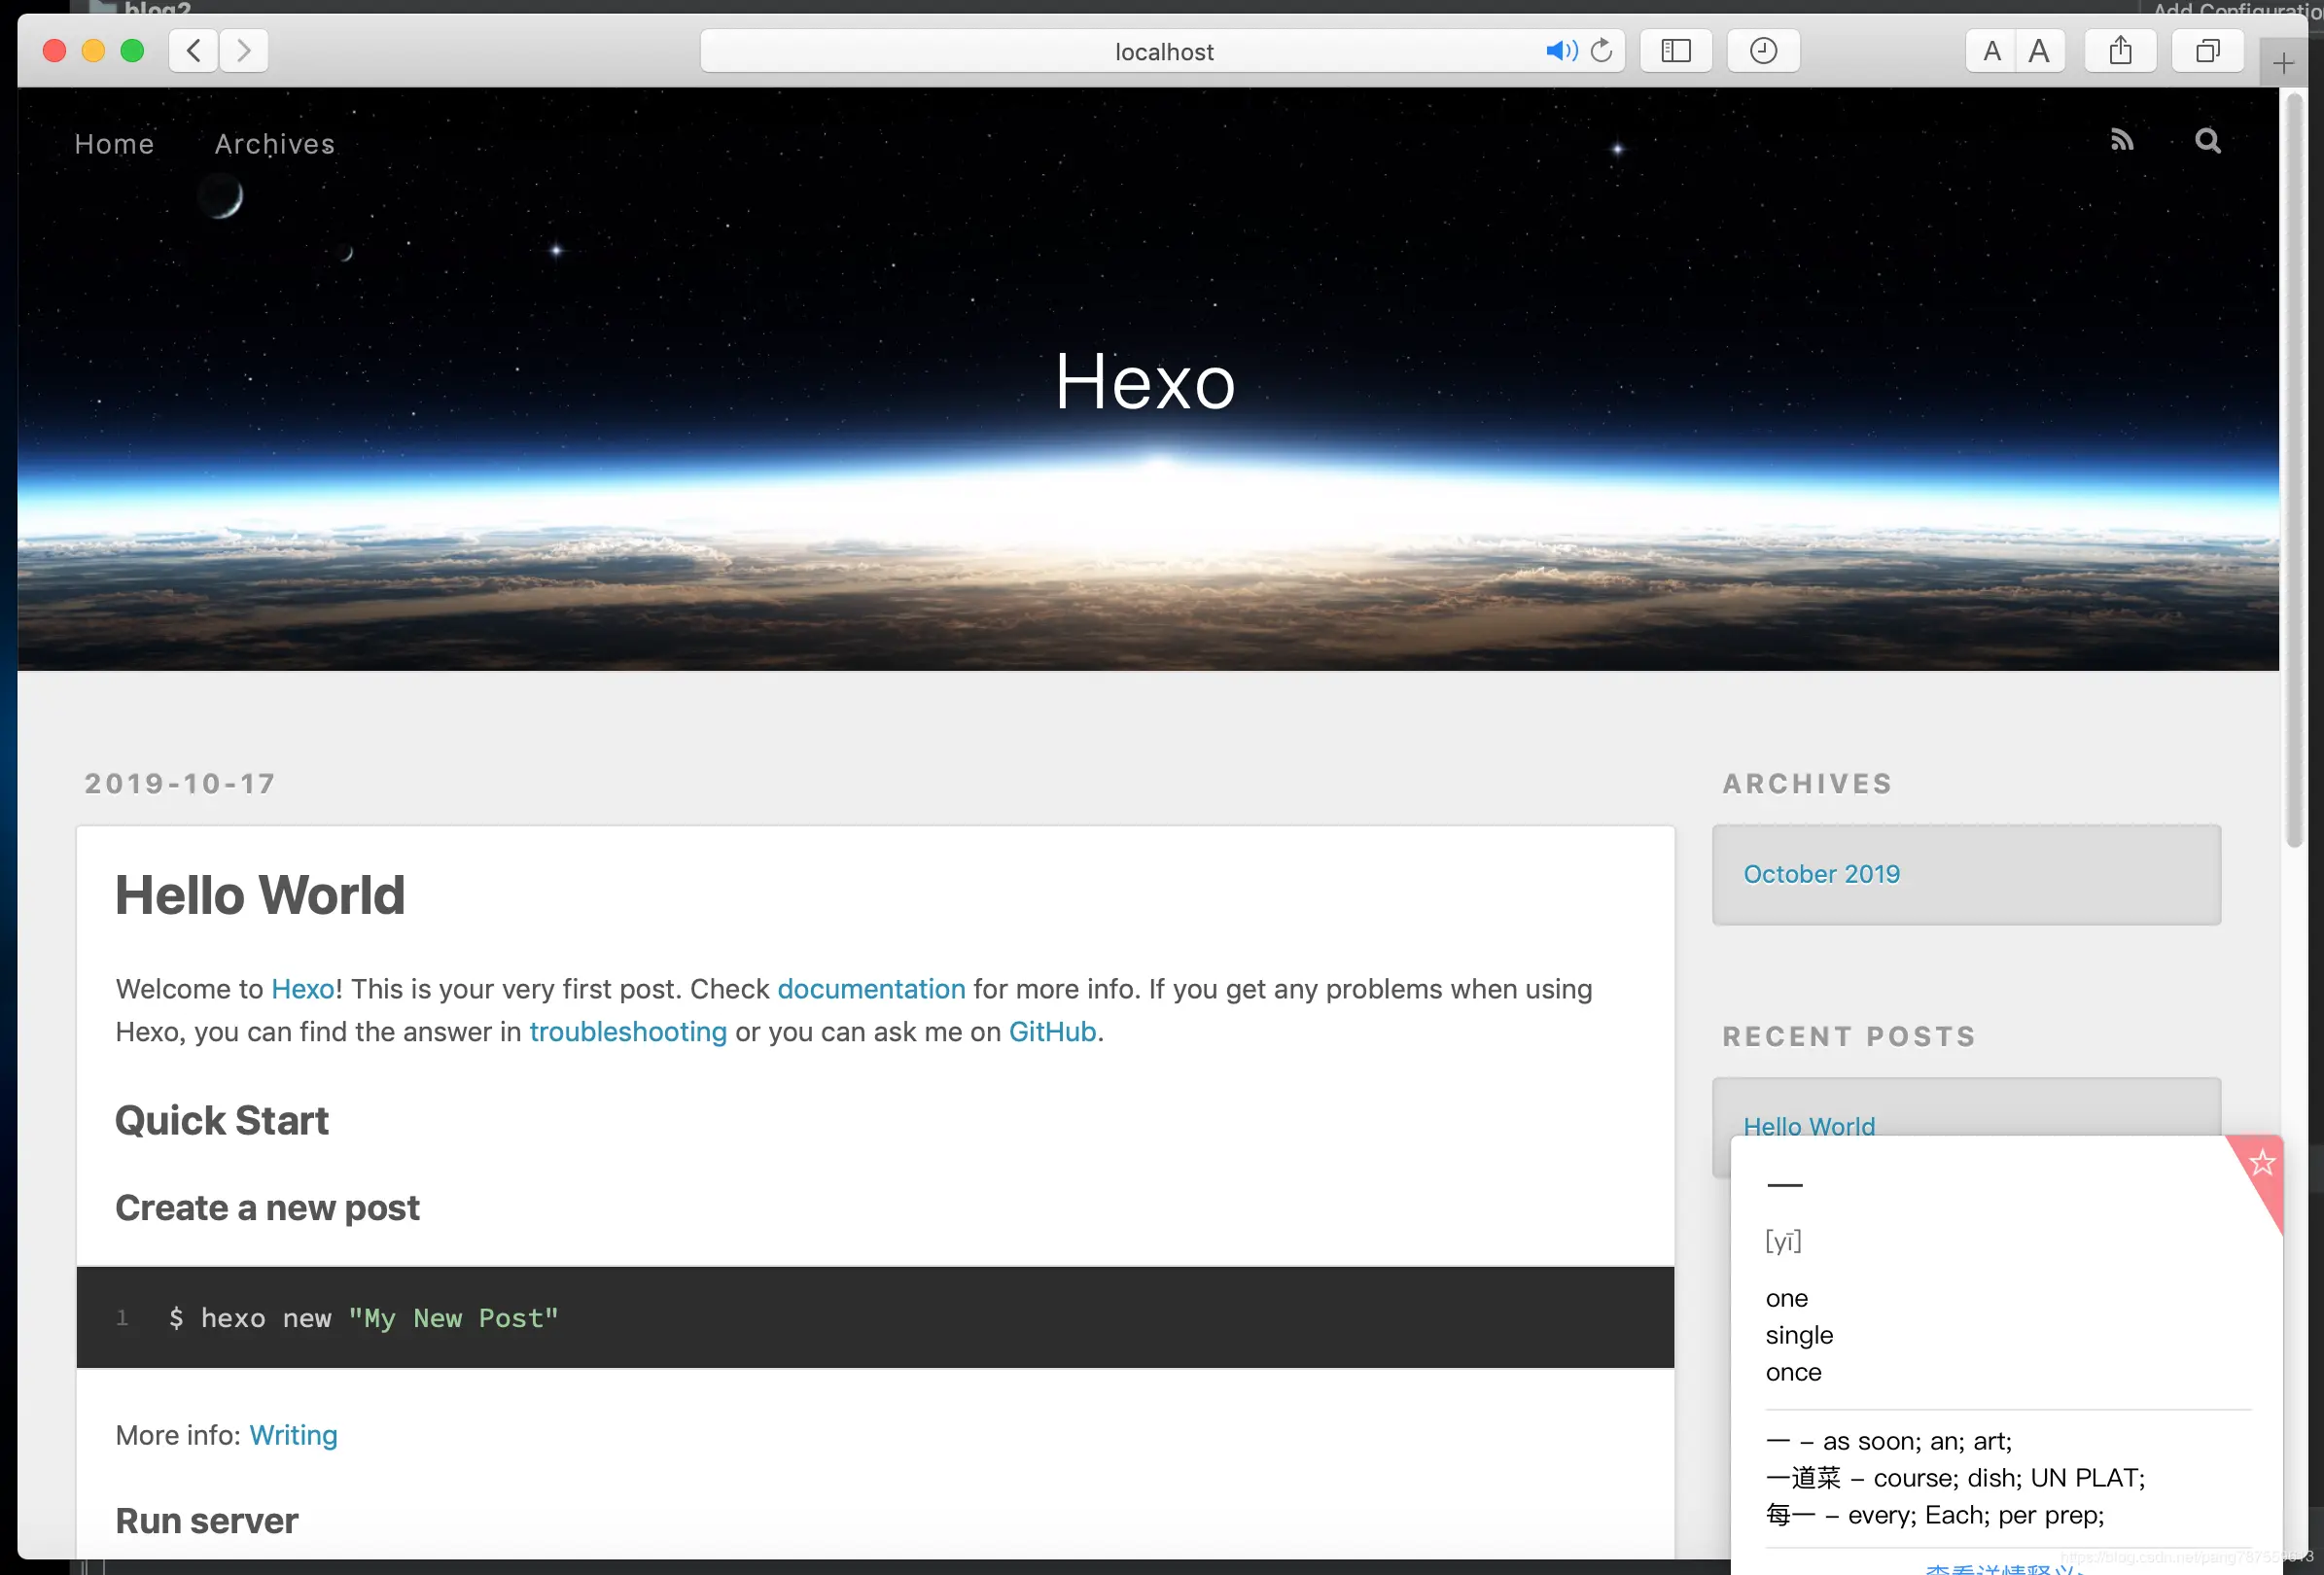Open the blog search icon
Screen dimensions: 2324x1575
(2207, 141)
